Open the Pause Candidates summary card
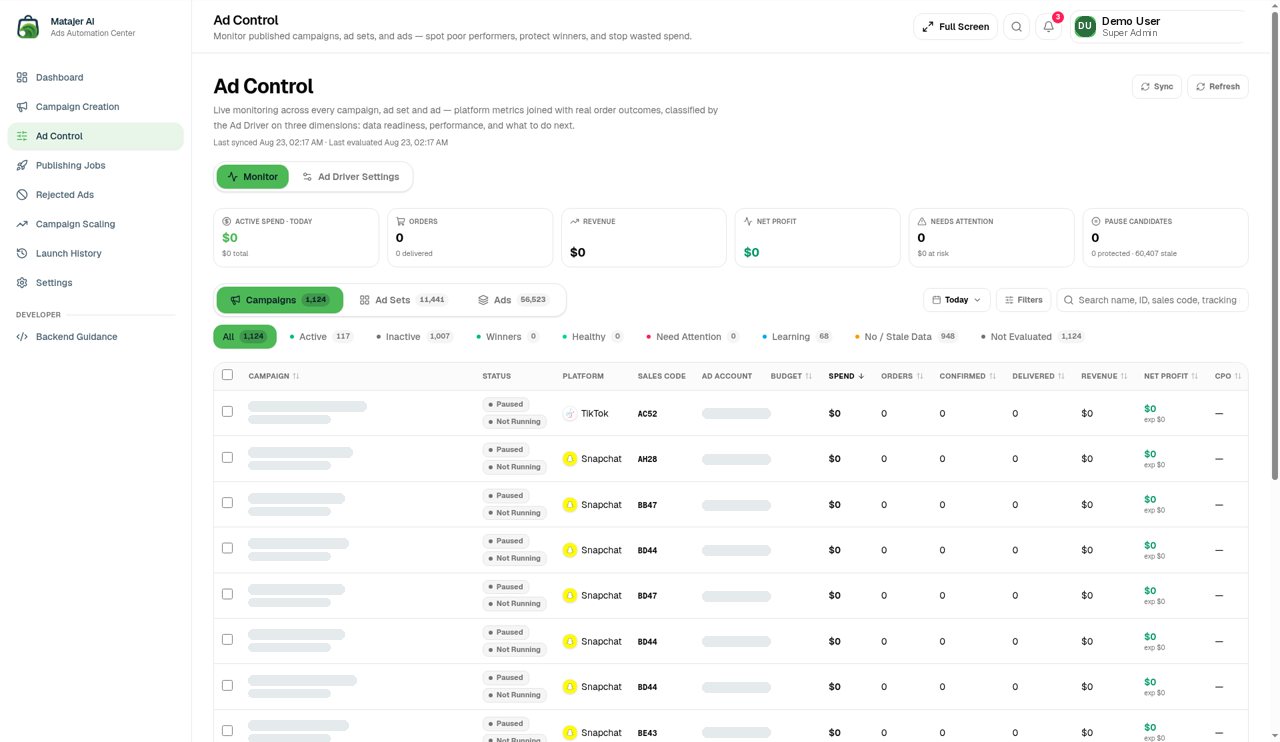 (1165, 238)
